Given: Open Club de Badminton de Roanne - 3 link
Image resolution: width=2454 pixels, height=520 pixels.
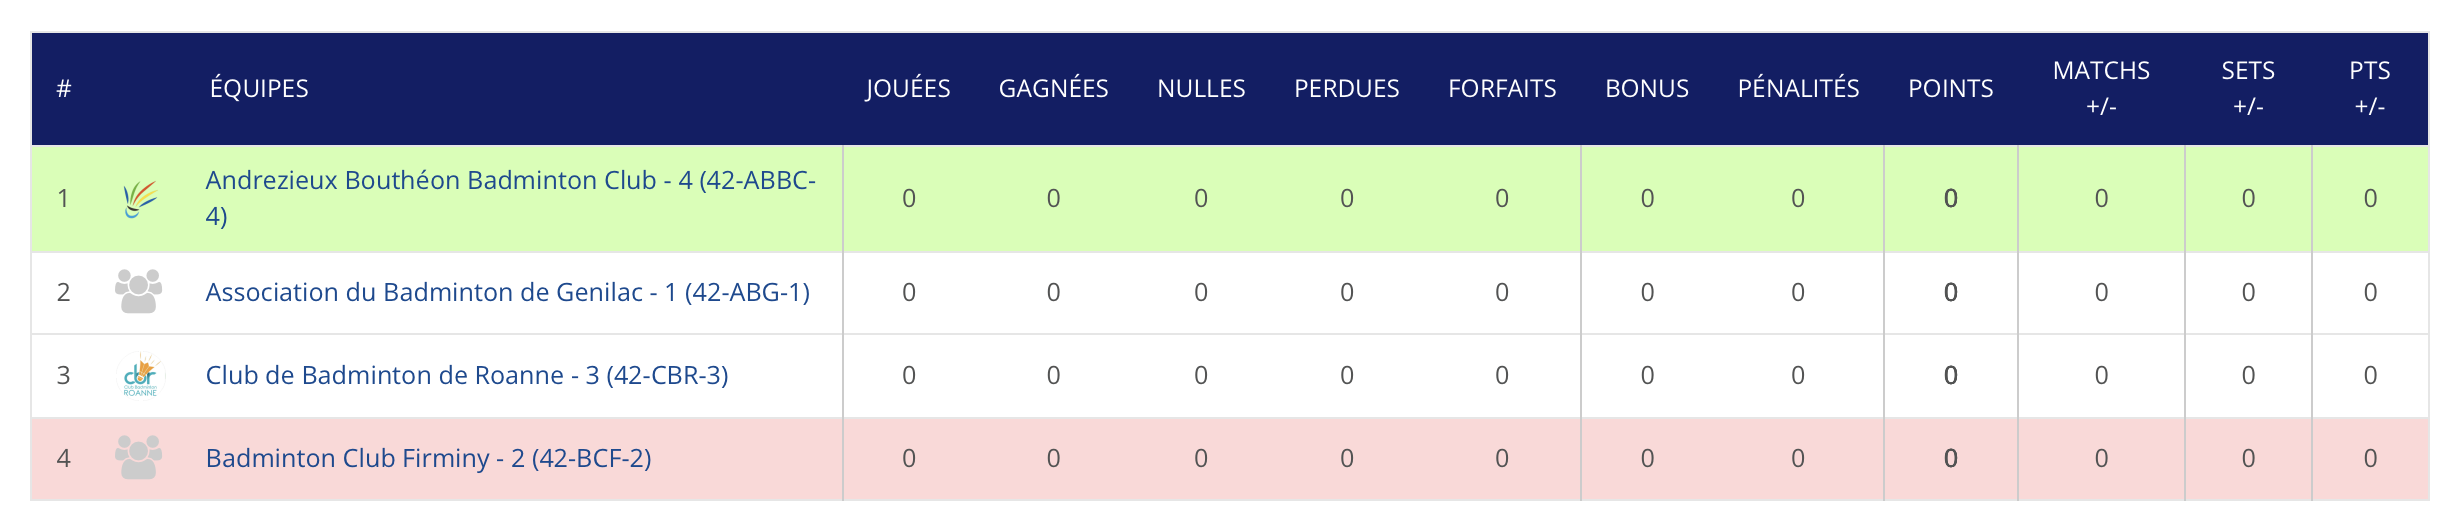Looking at the screenshot, I should click(x=467, y=375).
